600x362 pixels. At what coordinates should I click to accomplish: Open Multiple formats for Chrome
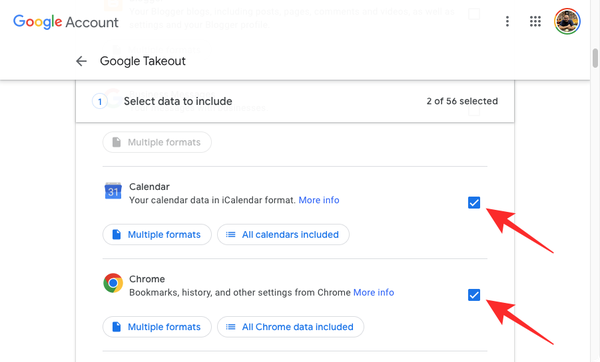(157, 327)
